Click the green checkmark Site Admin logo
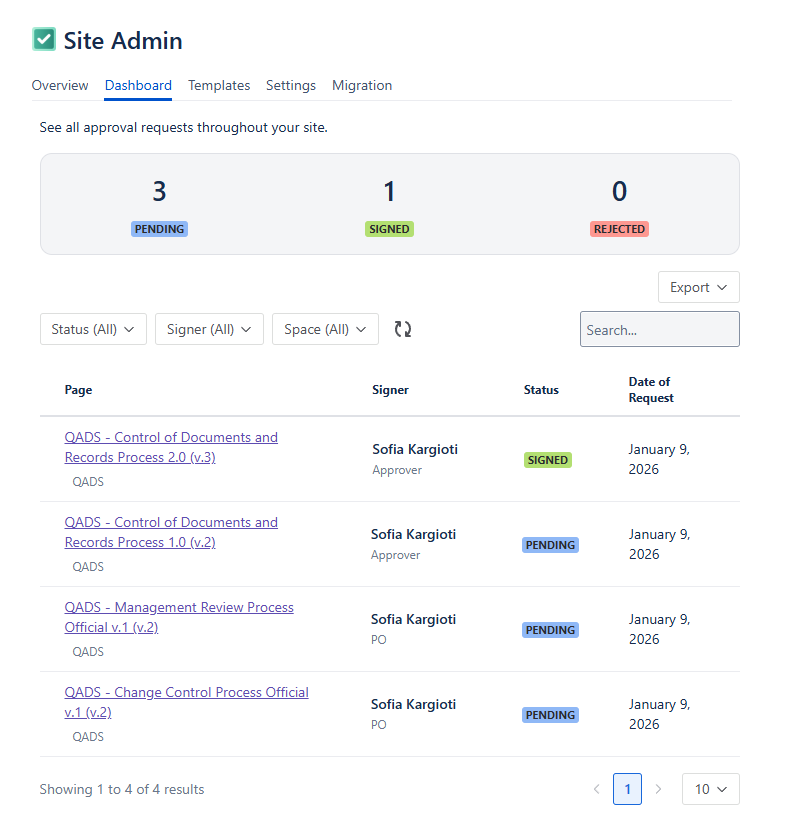 pos(44,40)
